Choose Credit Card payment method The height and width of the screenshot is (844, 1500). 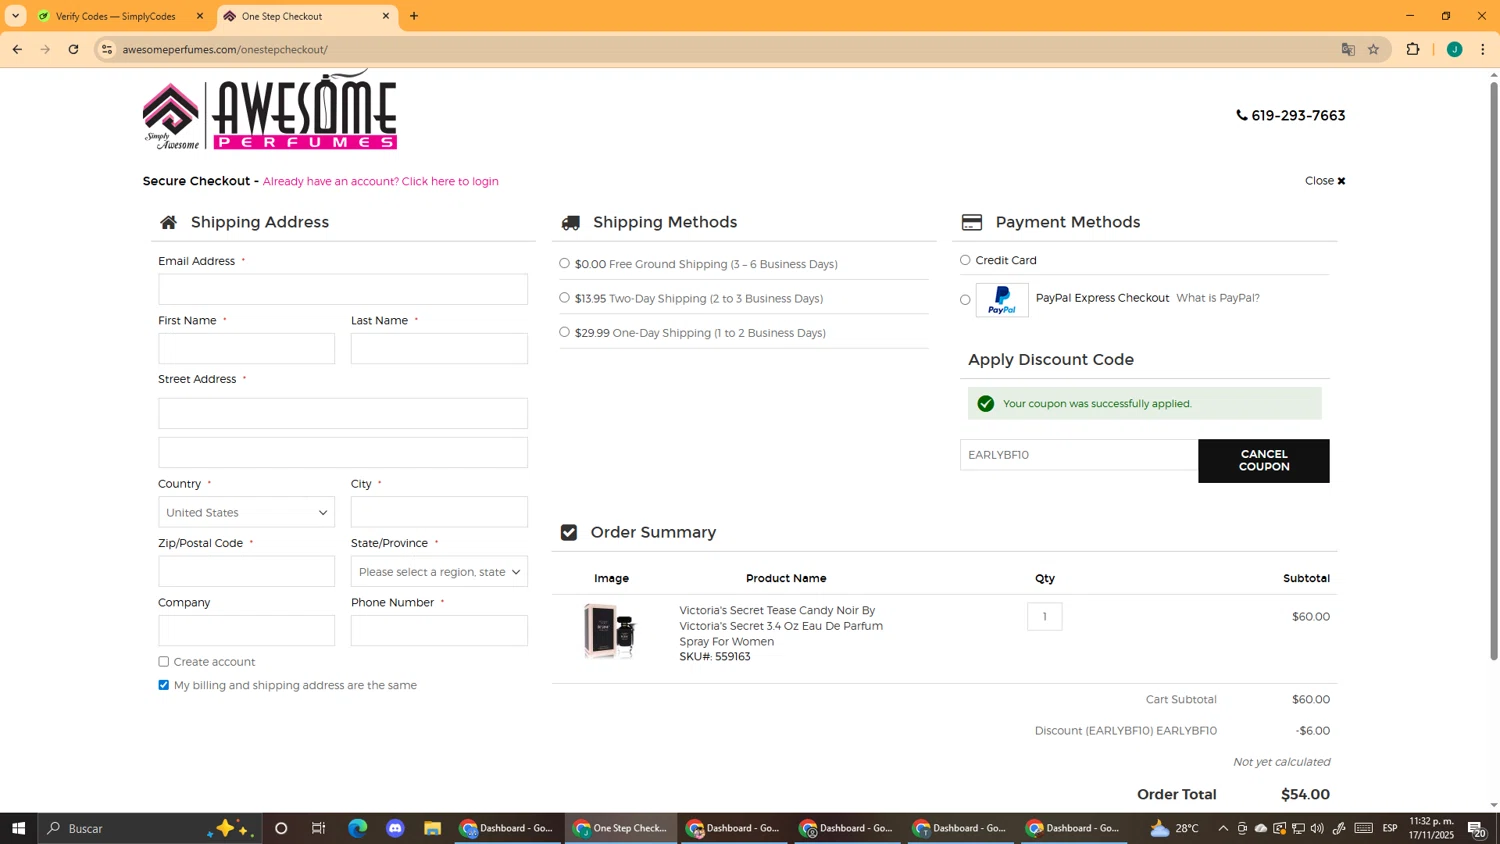tap(965, 260)
